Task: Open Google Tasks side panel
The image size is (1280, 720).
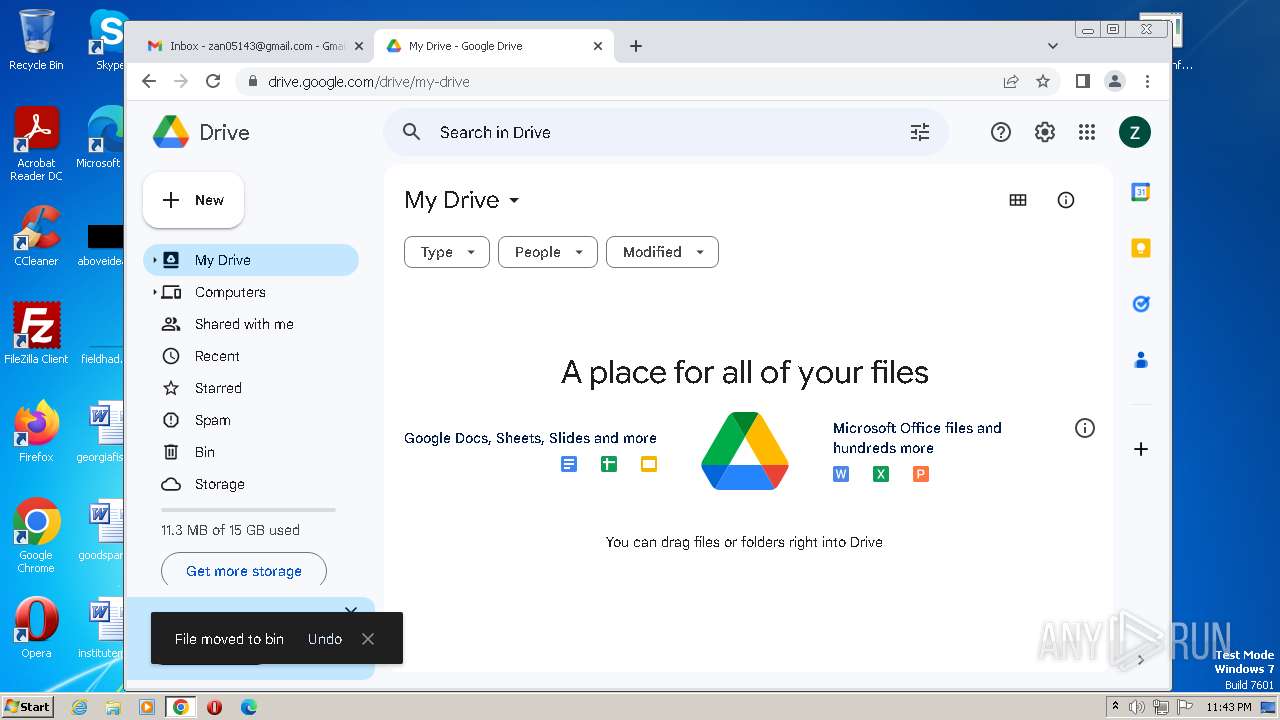Action: tap(1141, 304)
